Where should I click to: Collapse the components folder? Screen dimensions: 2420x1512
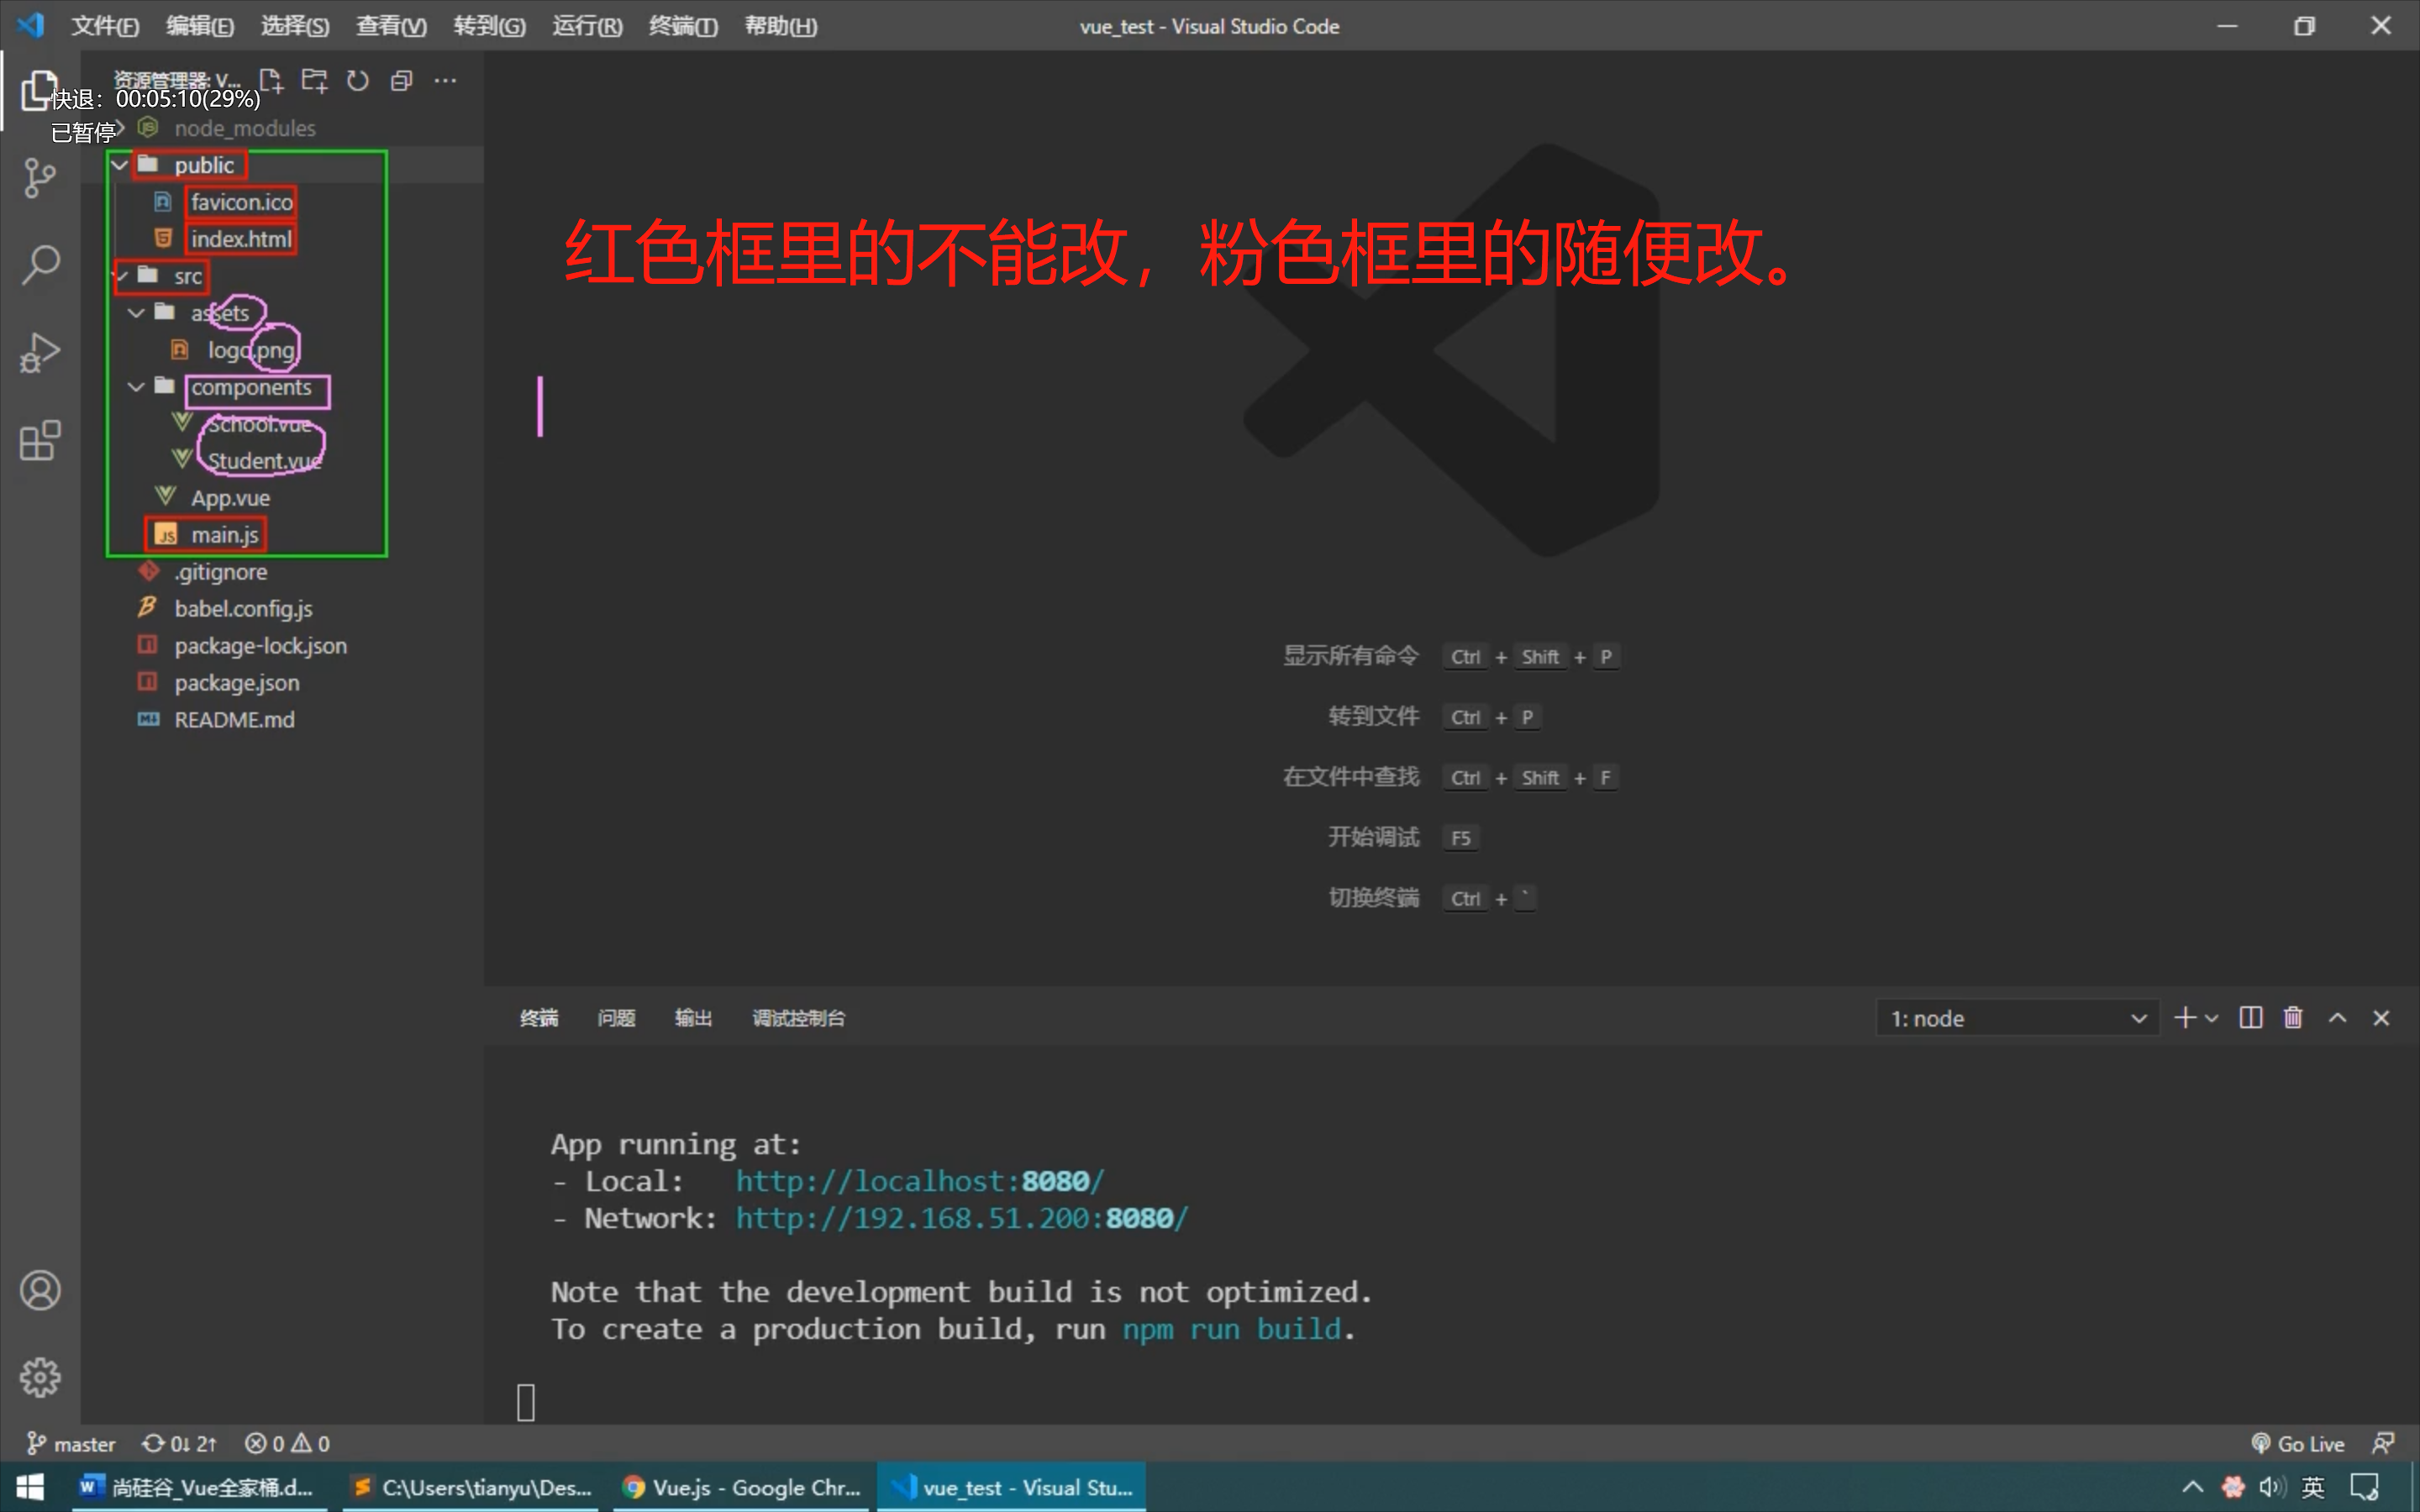[x=137, y=387]
